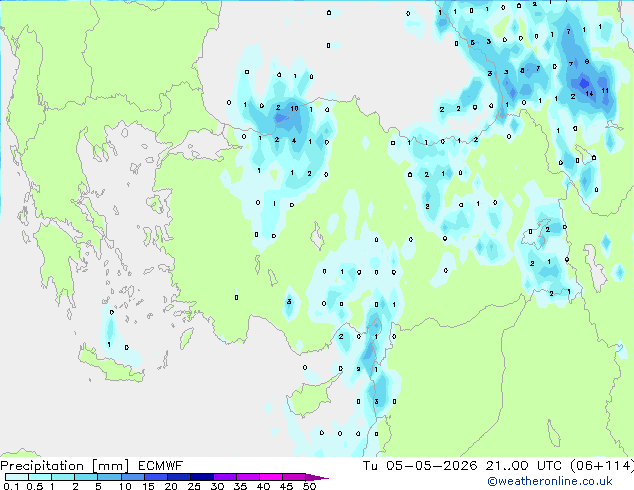Select the legend swatch between 45 and 50
The image size is (634, 490).
pos(294,477)
